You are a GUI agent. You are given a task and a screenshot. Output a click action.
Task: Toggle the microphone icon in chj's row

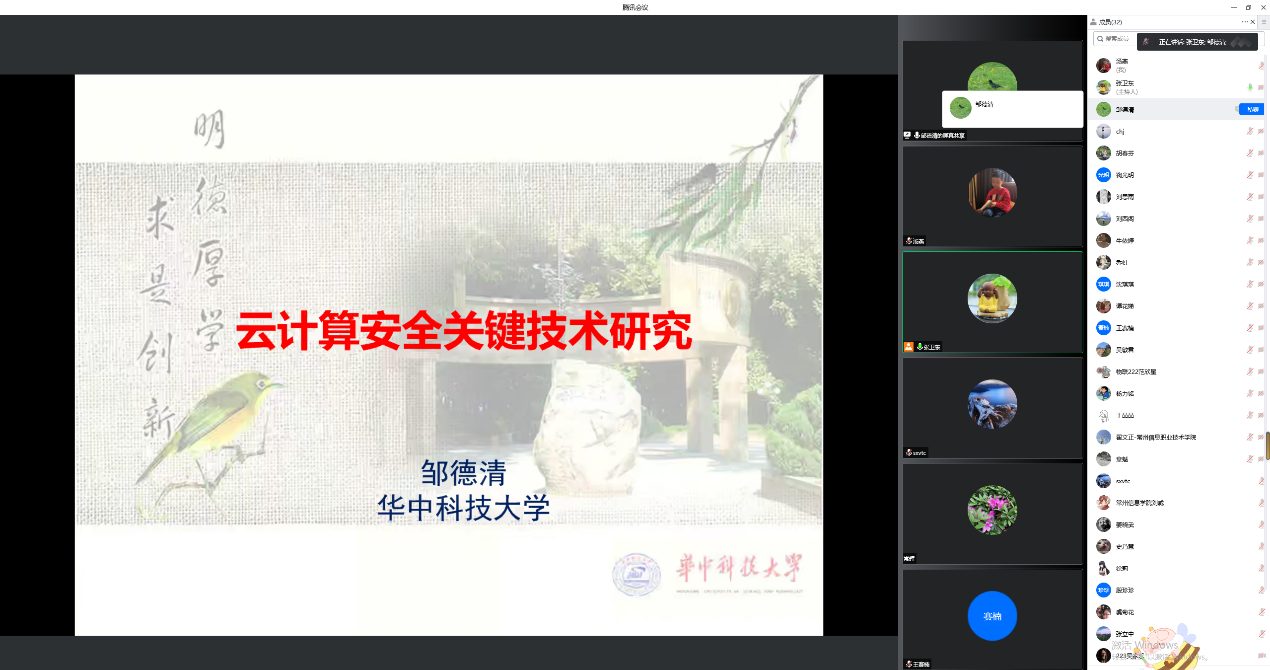pos(1249,131)
